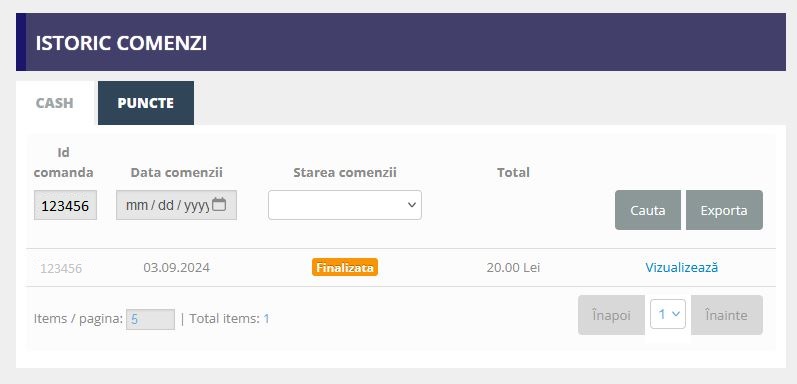The height and width of the screenshot is (384, 797).
Task: Click the Data comenzii date field
Action: (x=176, y=205)
